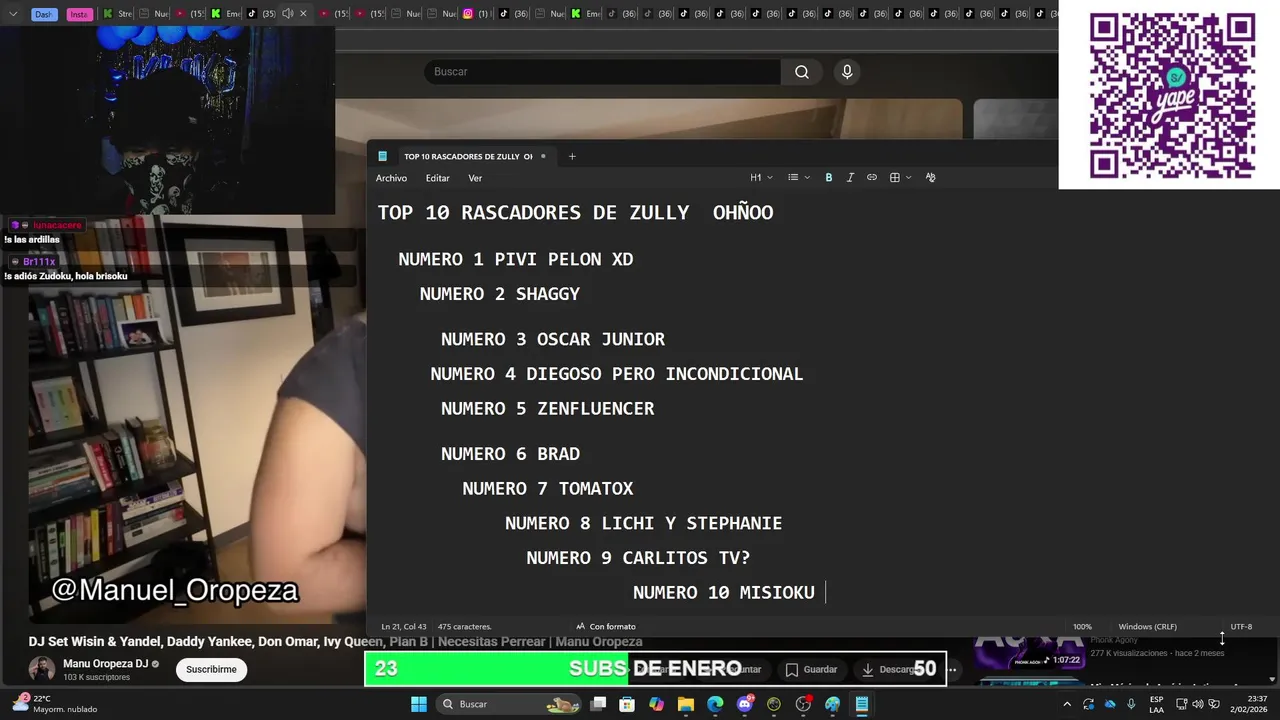
Task: Open Copilot from the taskbar
Action: (x=656, y=704)
